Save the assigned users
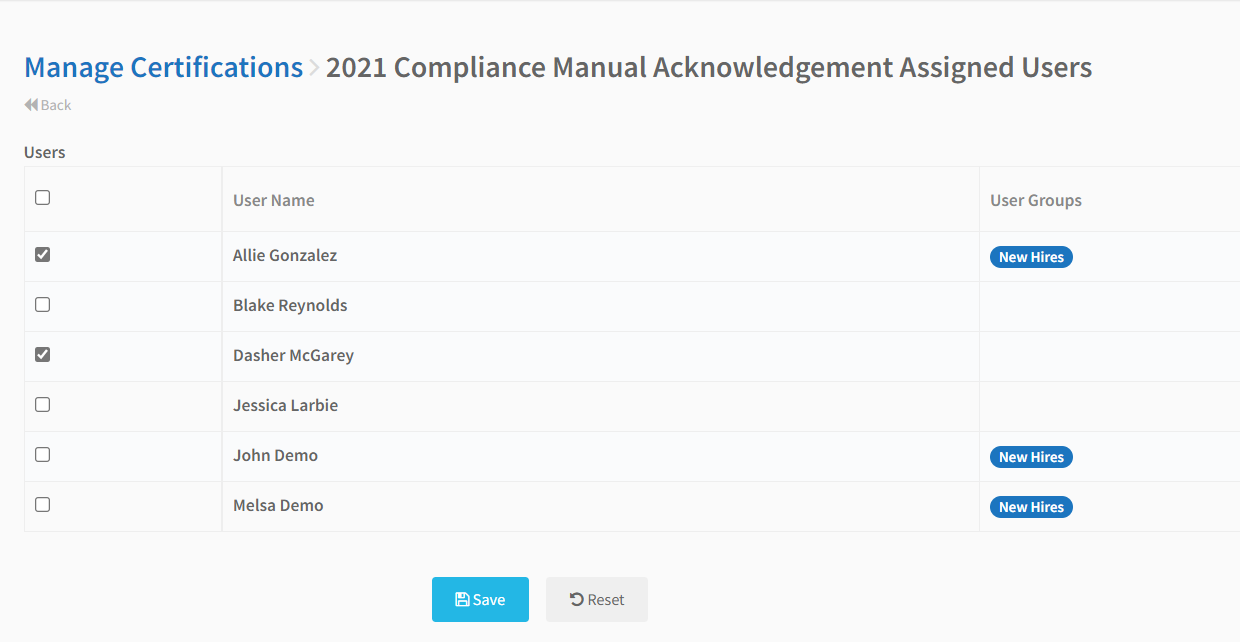Screen dimensions: 1240x642 point(480,600)
